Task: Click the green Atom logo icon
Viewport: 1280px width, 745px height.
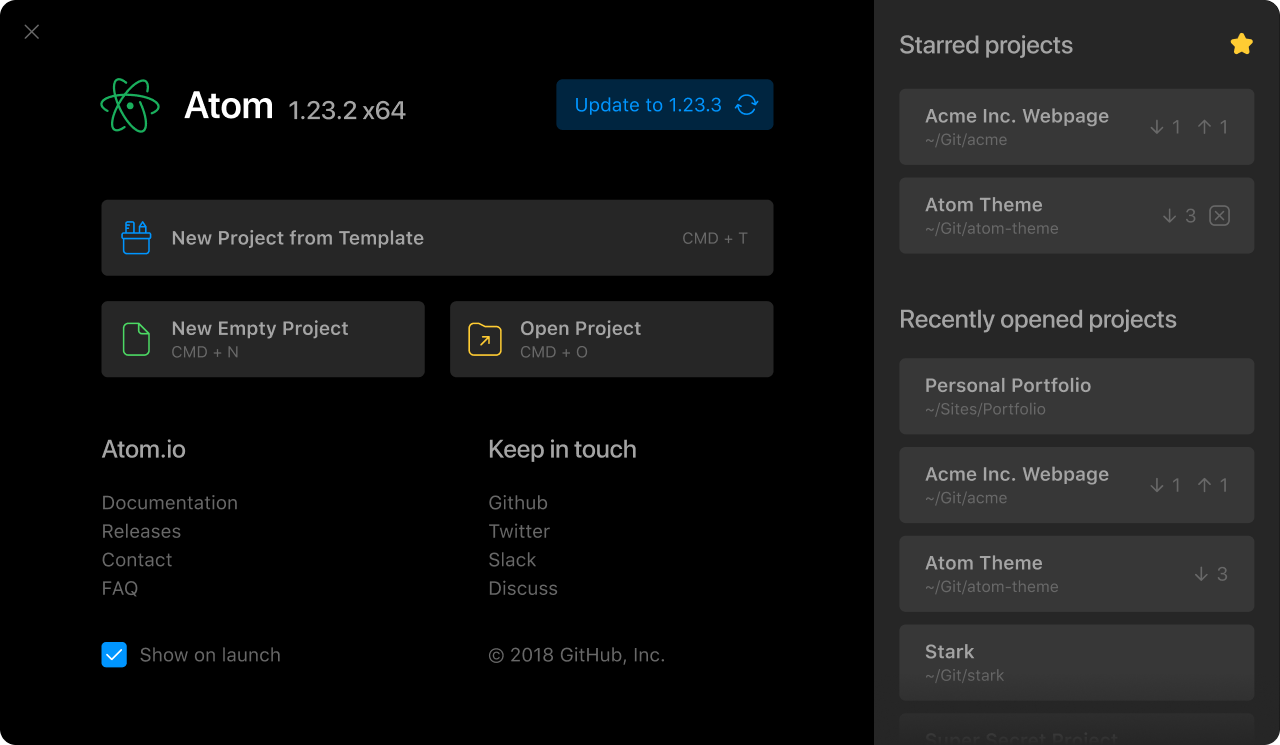Action: [130, 105]
